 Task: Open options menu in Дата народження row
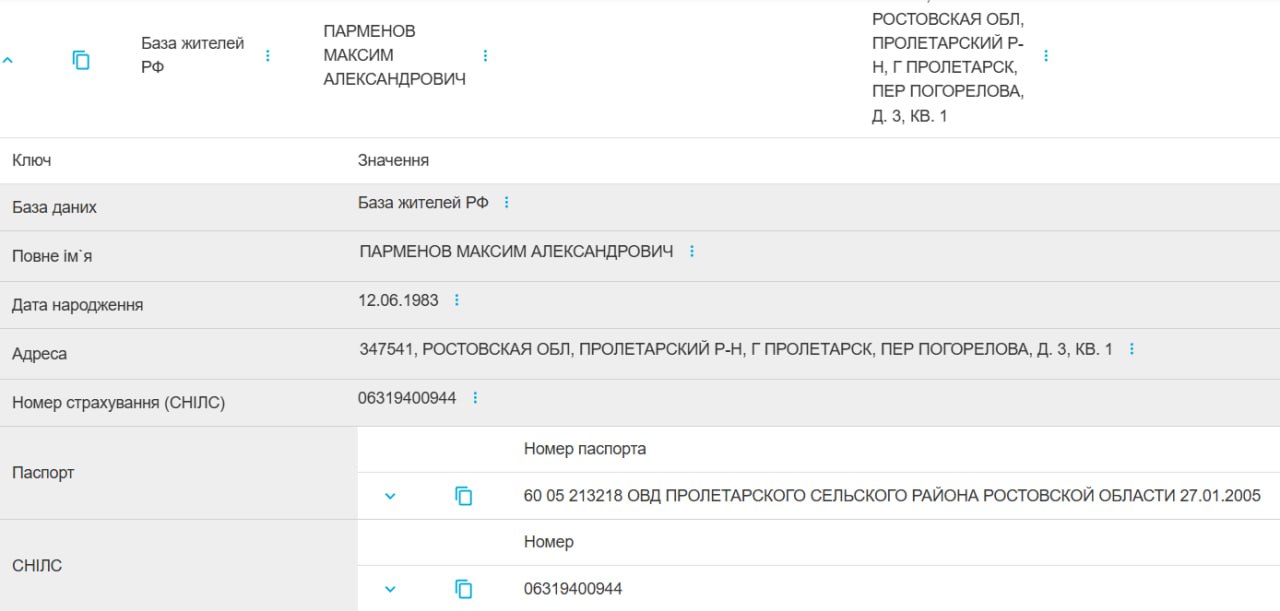point(457,300)
